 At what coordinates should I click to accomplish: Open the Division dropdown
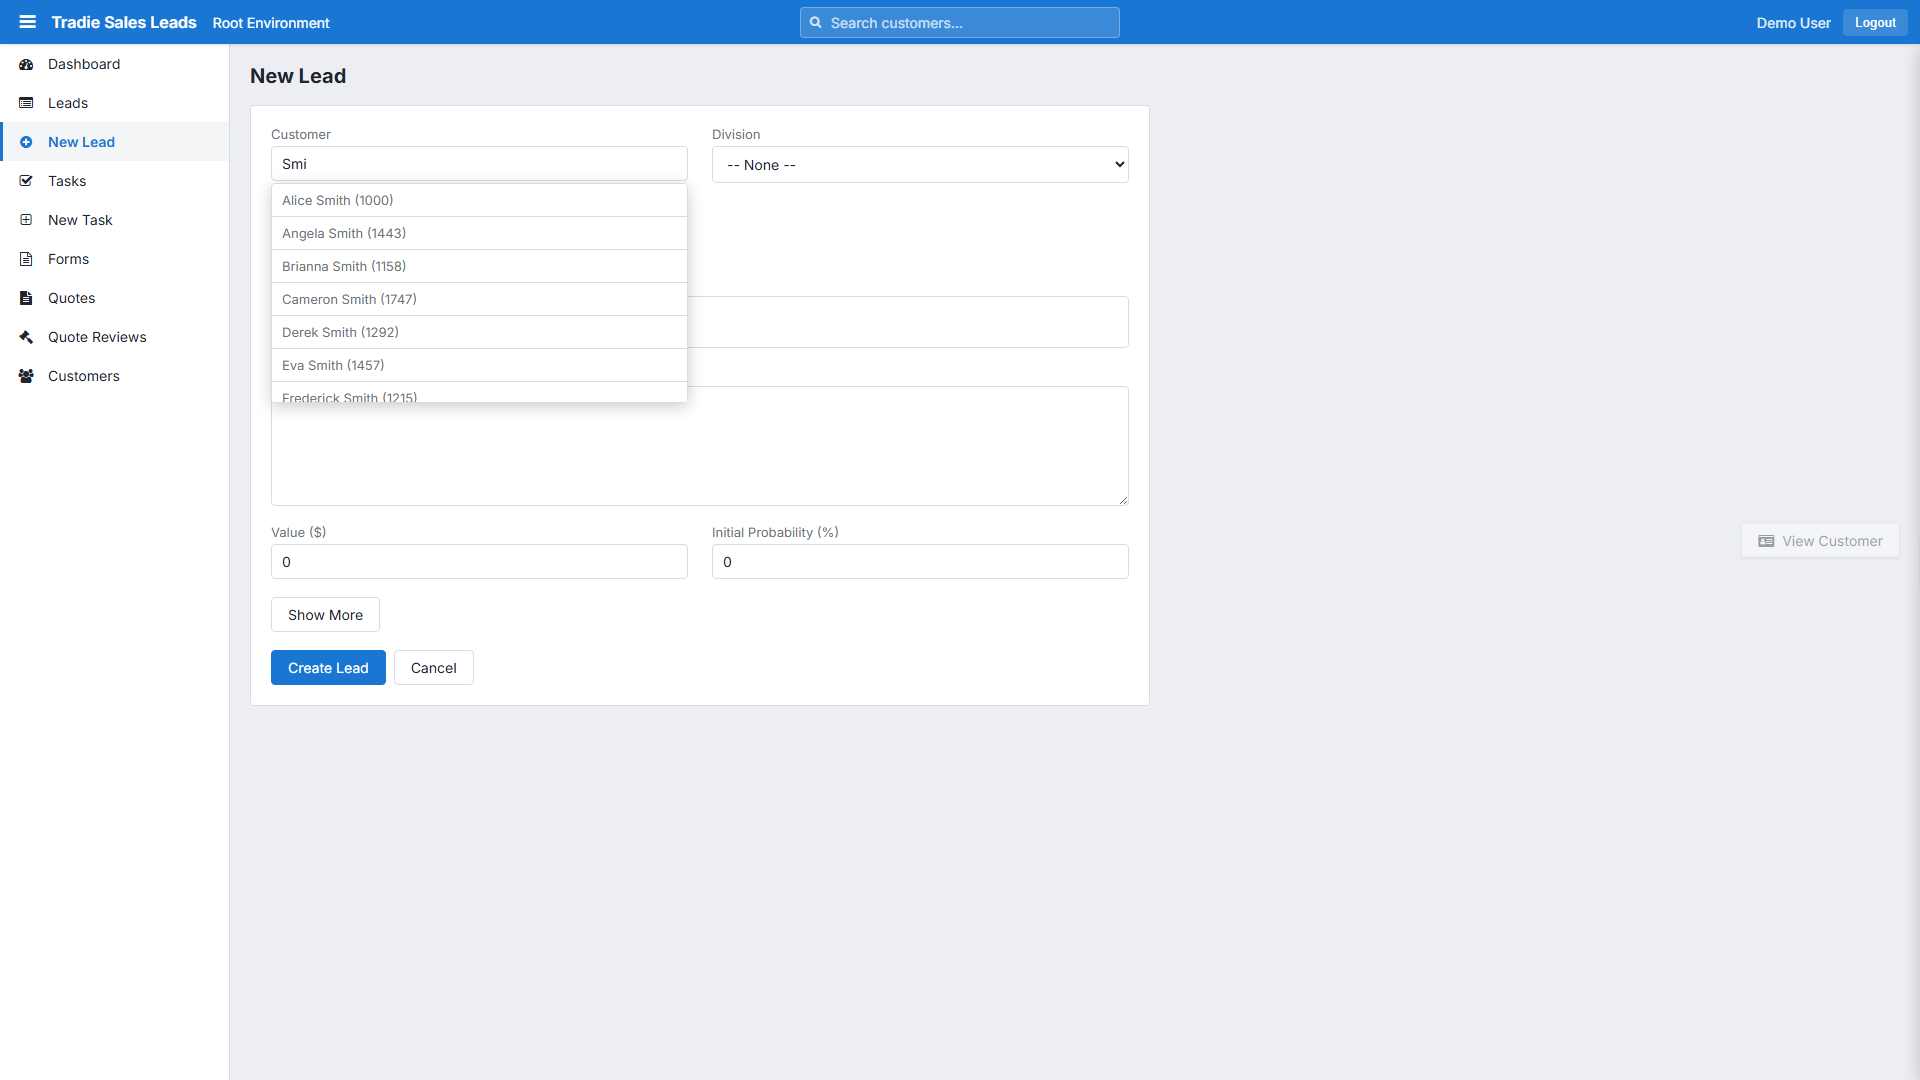920,165
